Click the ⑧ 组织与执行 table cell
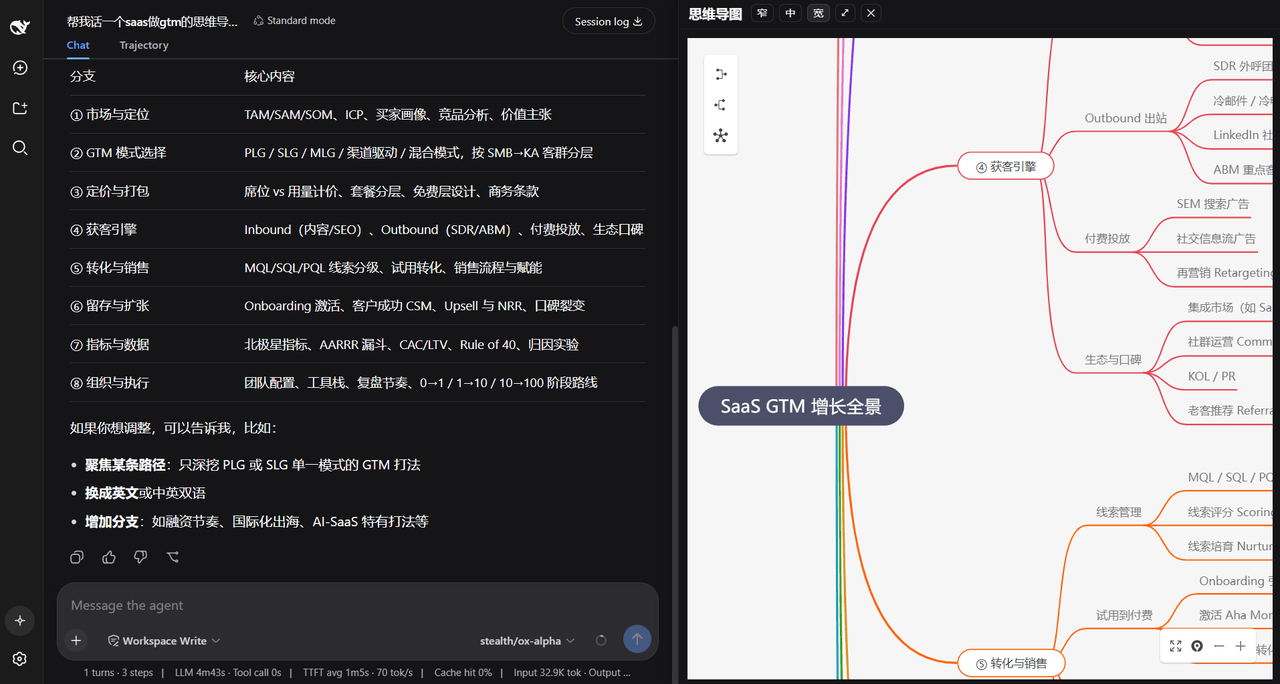The image size is (1280, 684). pyautogui.click(x=110, y=382)
